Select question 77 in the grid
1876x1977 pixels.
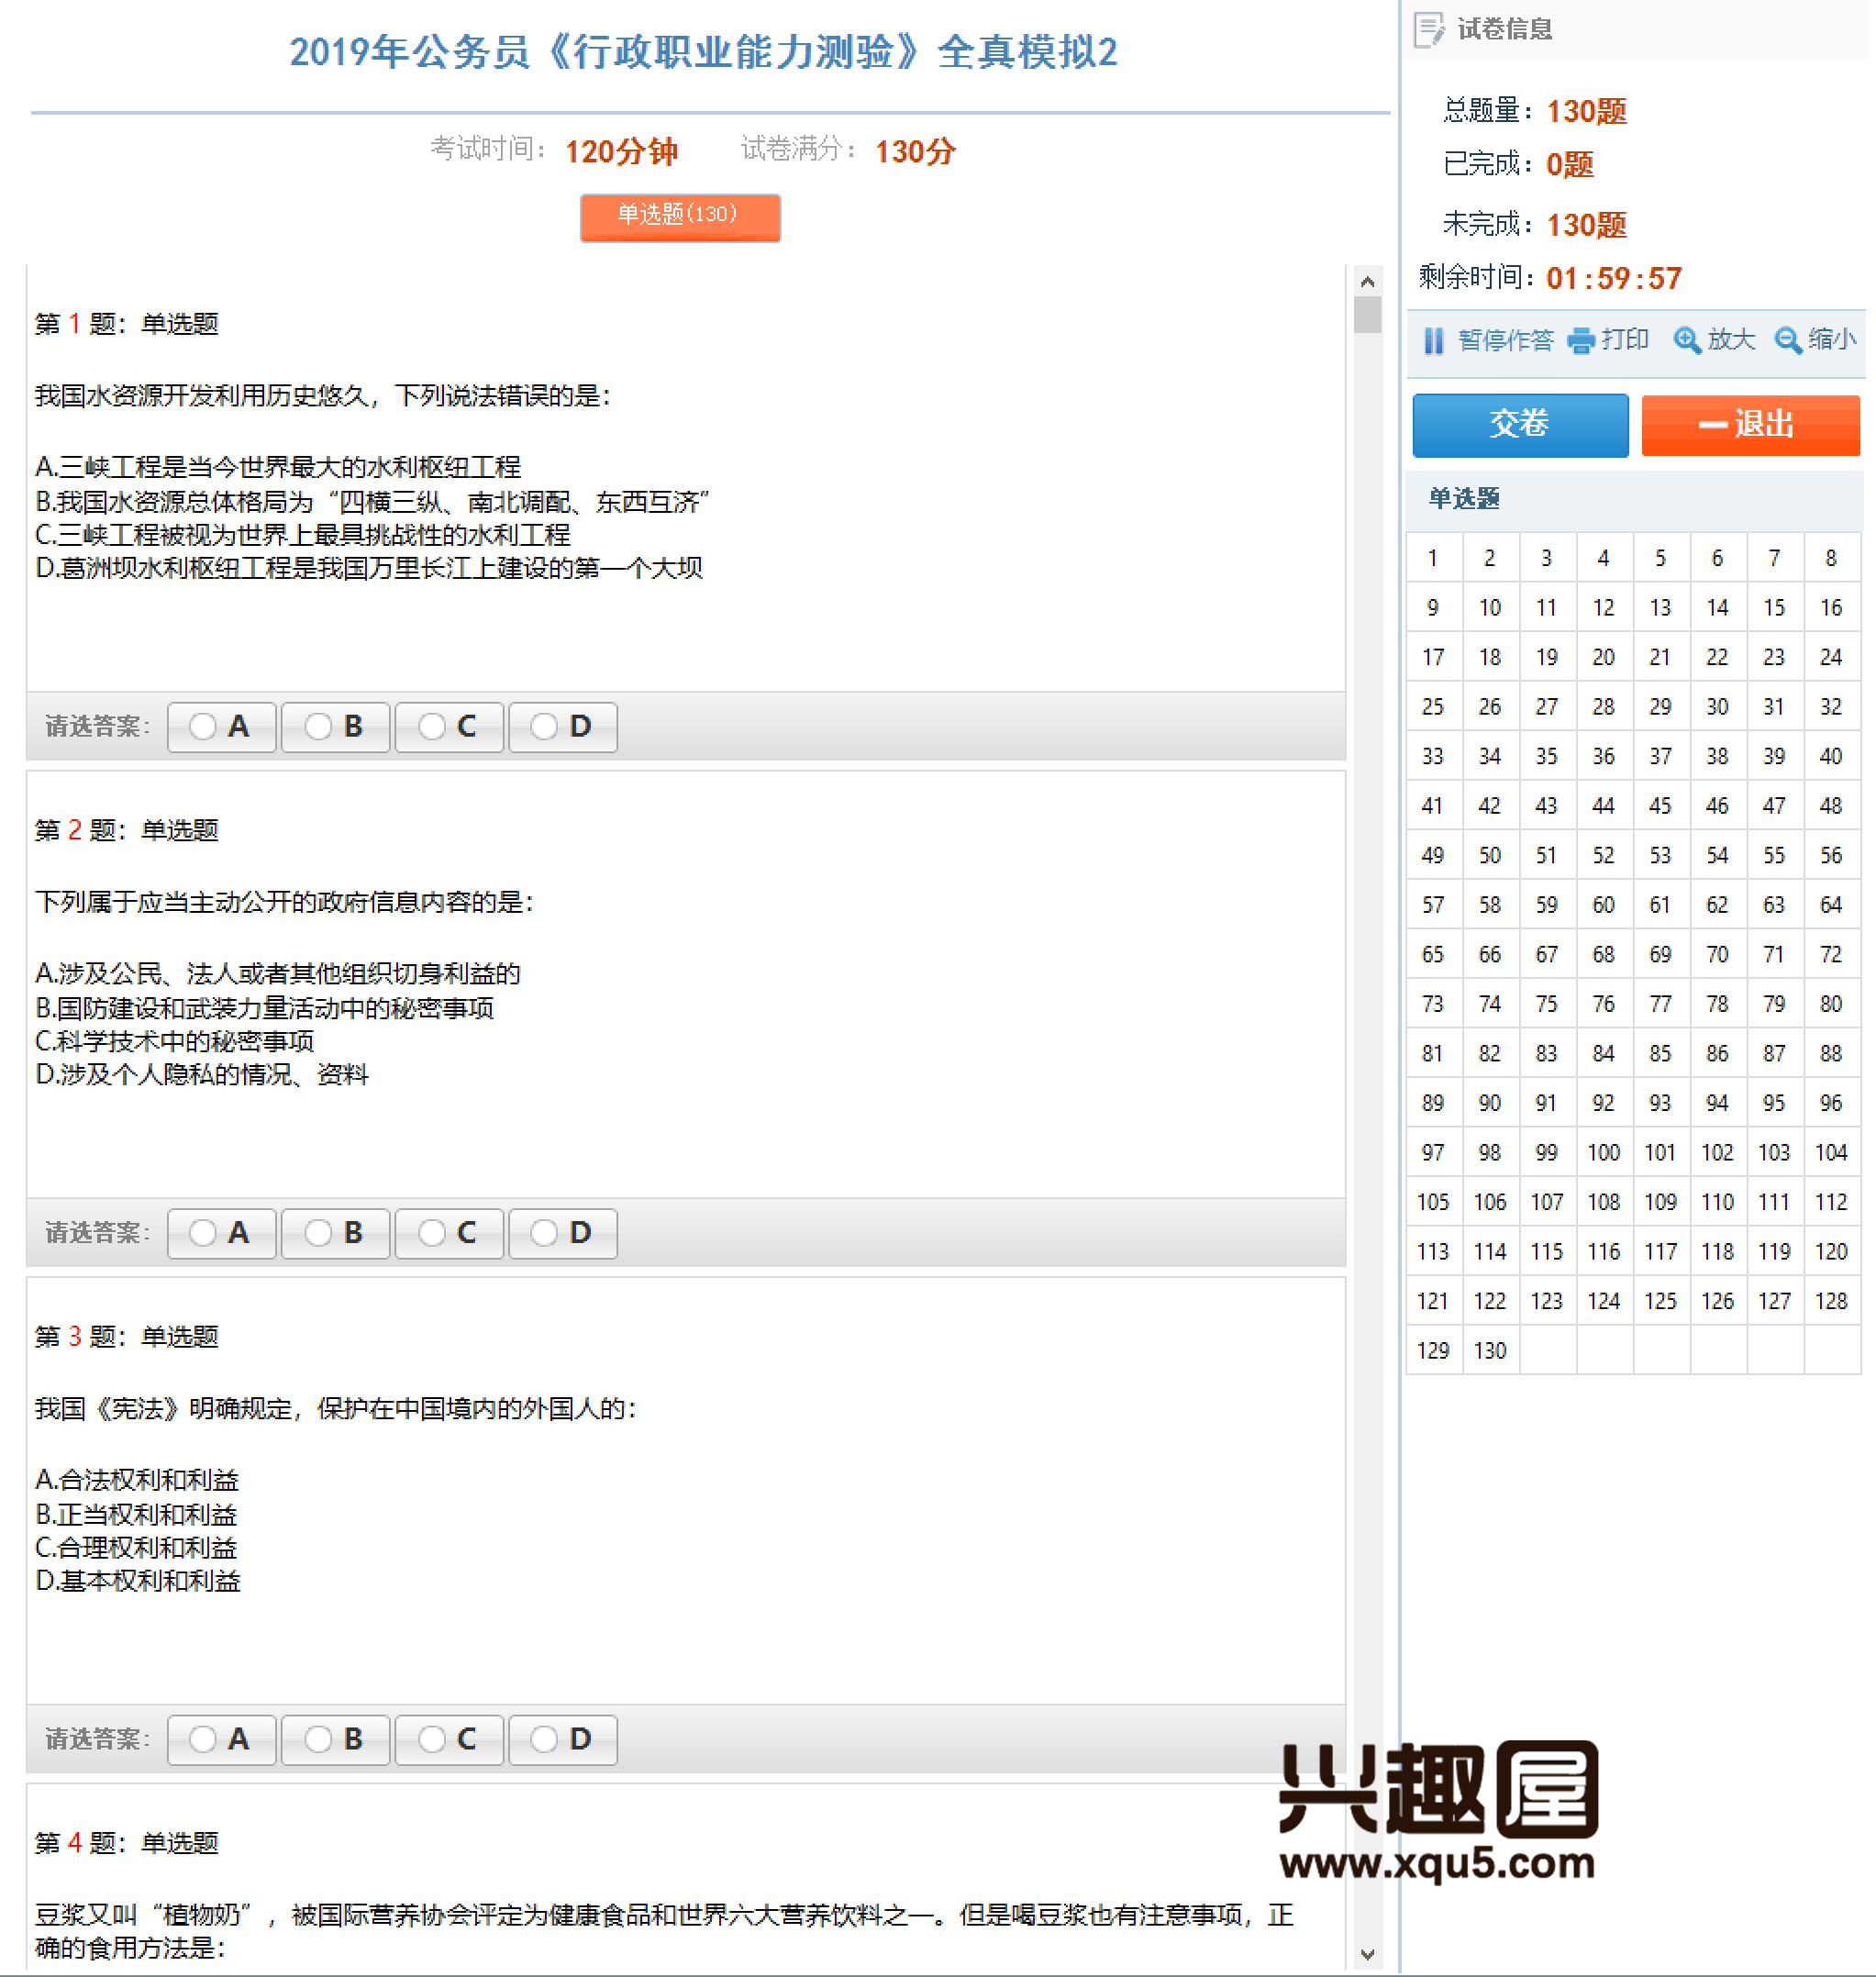tap(1660, 1004)
